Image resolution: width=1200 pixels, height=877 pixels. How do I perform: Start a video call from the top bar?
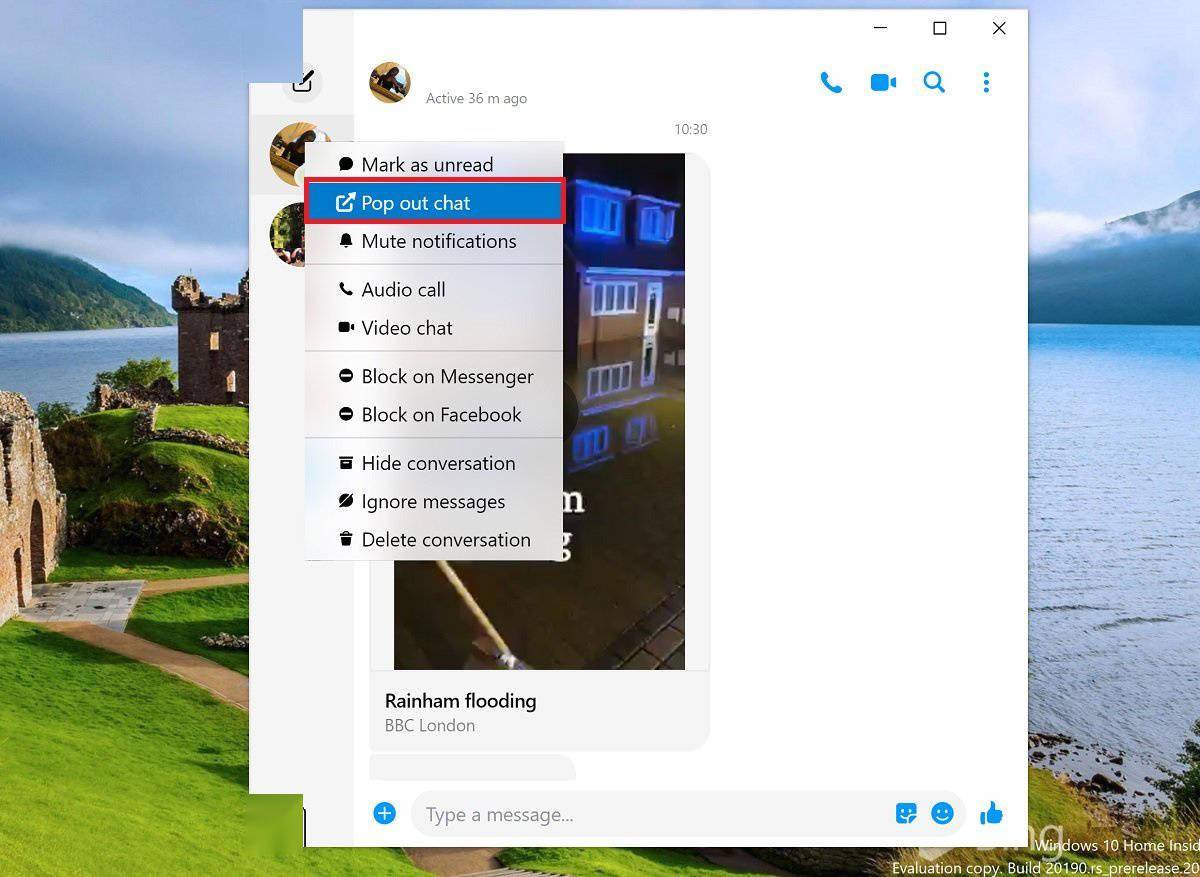point(883,82)
